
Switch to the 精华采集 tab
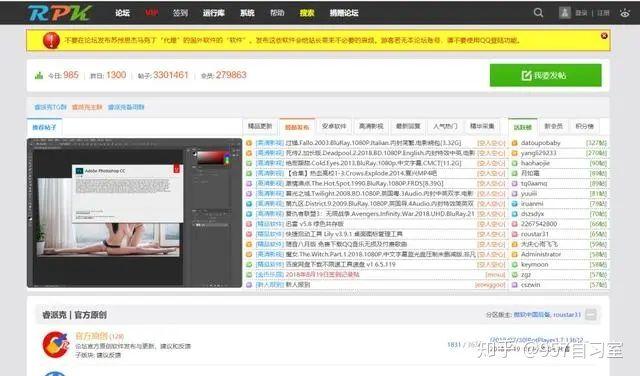(482, 126)
